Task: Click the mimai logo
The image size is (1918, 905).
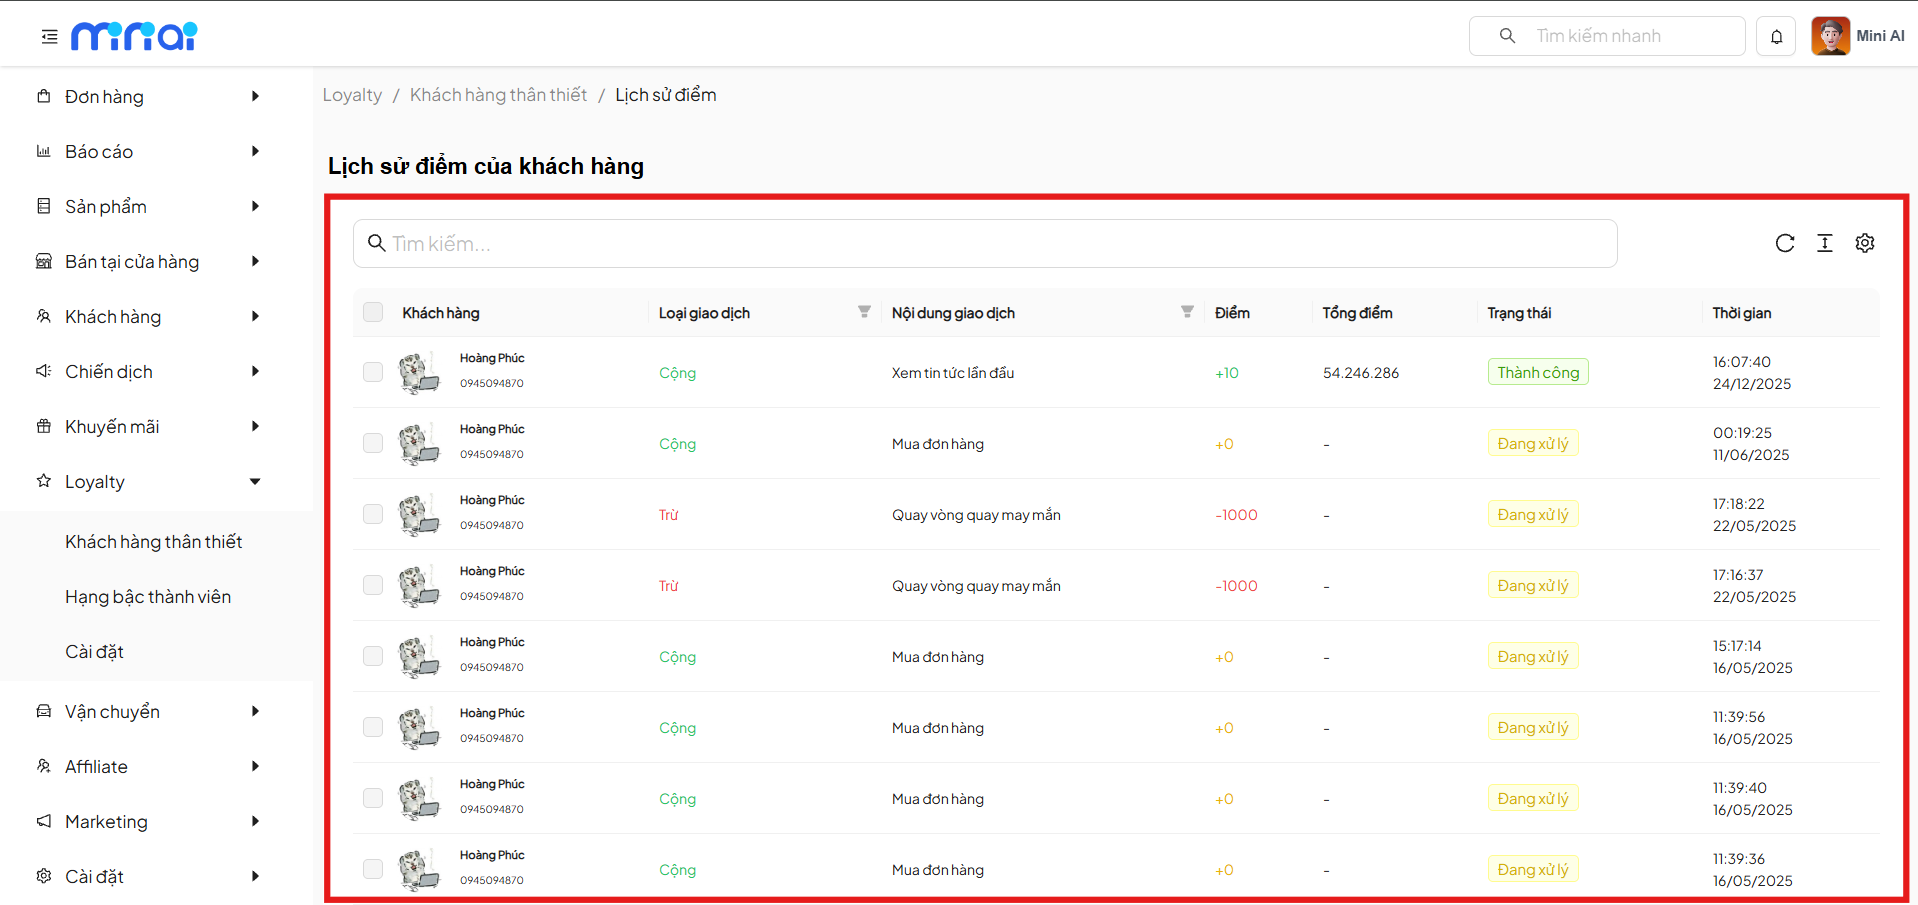Action: pyautogui.click(x=134, y=36)
